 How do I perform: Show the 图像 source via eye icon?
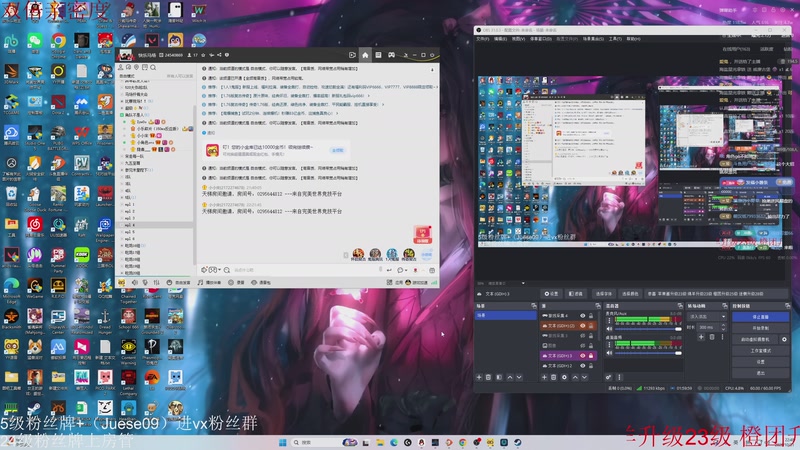pyautogui.click(x=583, y=346)
